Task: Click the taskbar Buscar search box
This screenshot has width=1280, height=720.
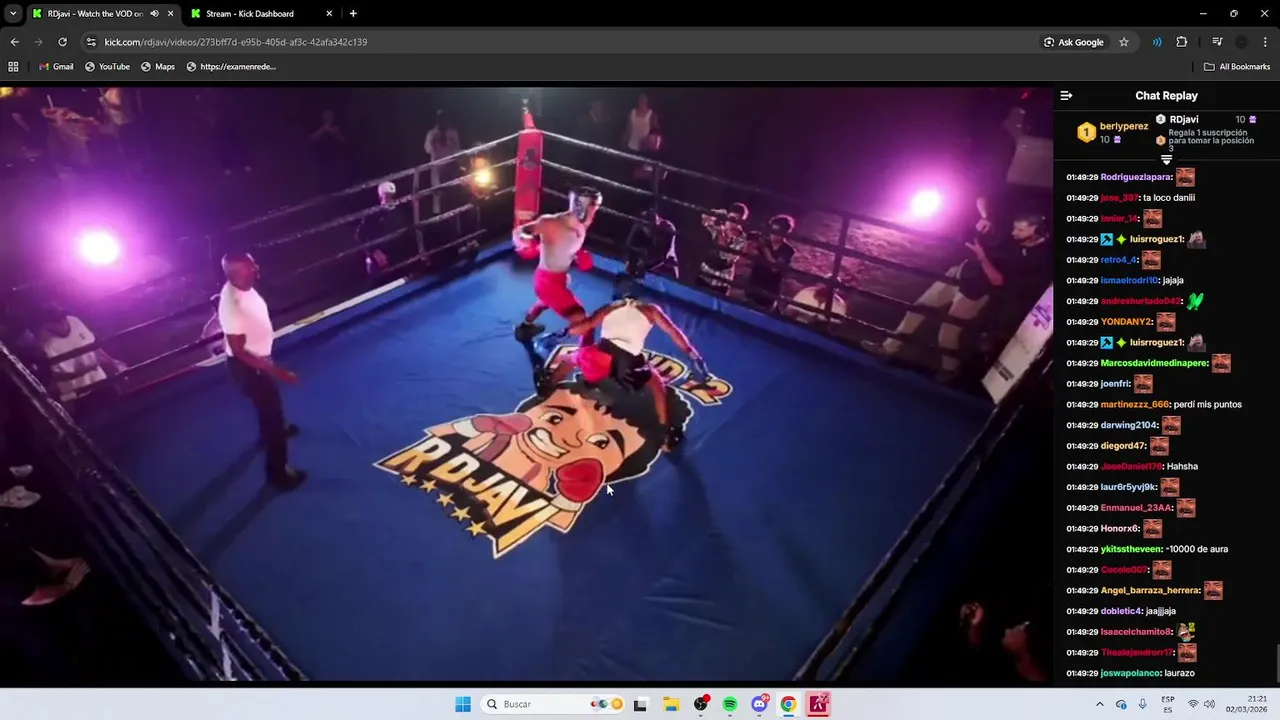Action: [x=553, y=704]
